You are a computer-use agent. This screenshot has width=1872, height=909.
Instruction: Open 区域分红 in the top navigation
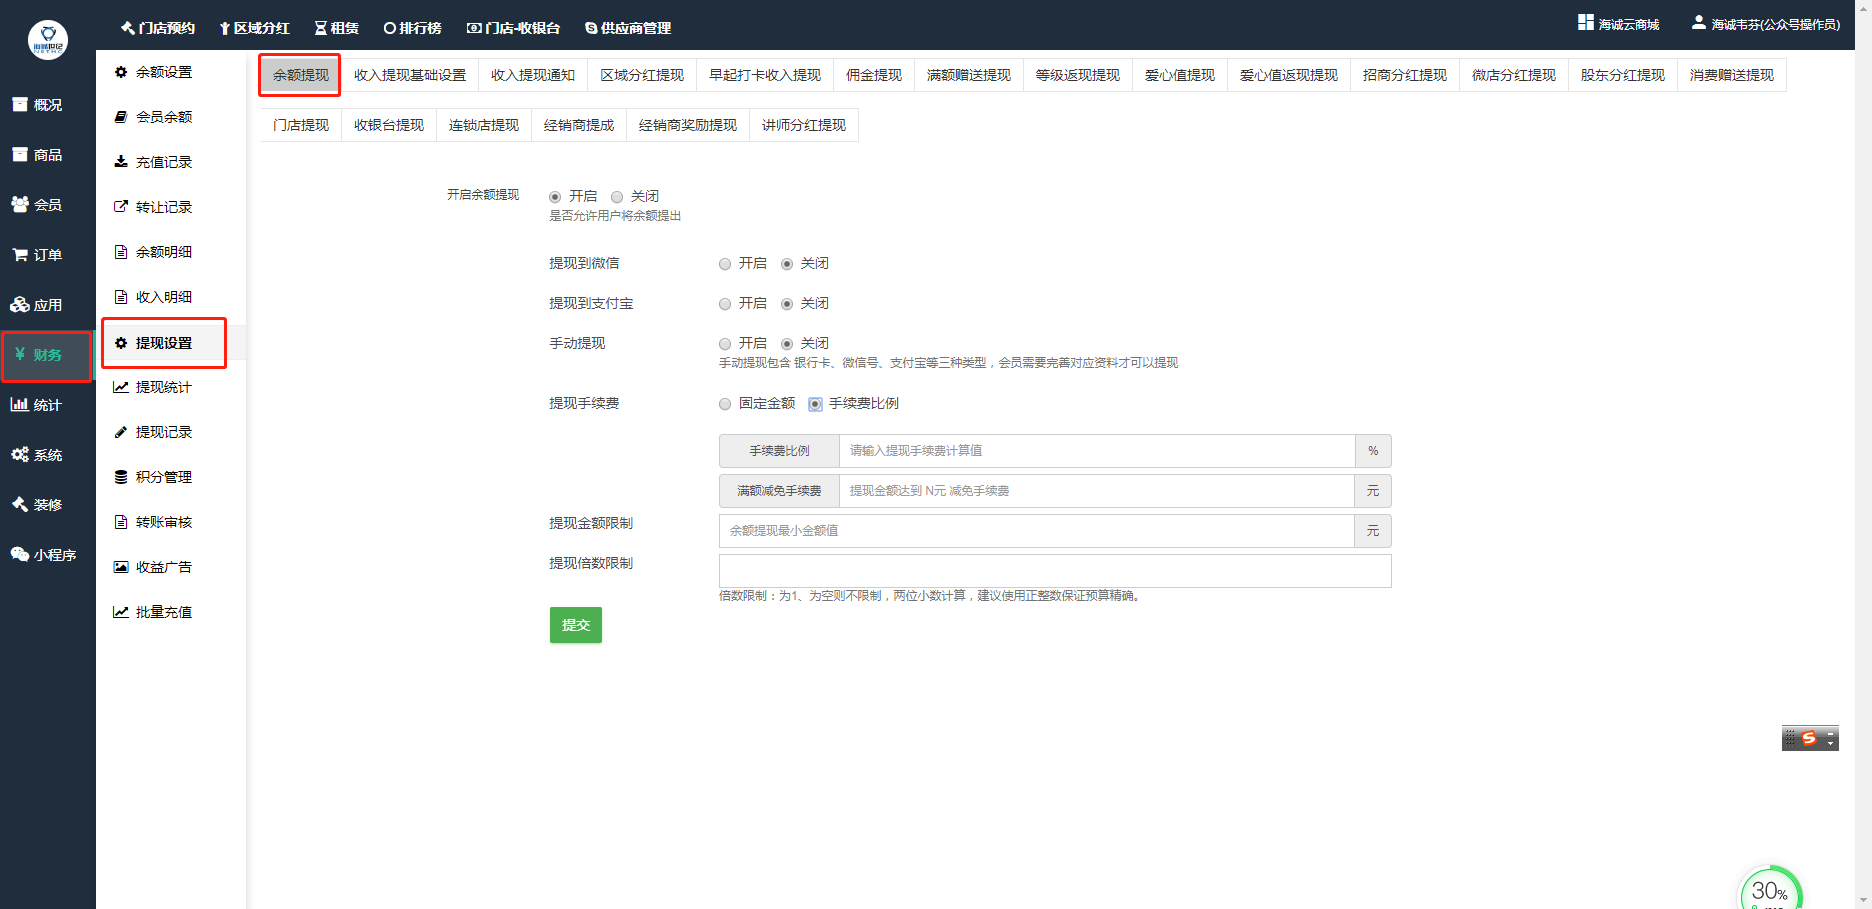(x=254, y=28)
